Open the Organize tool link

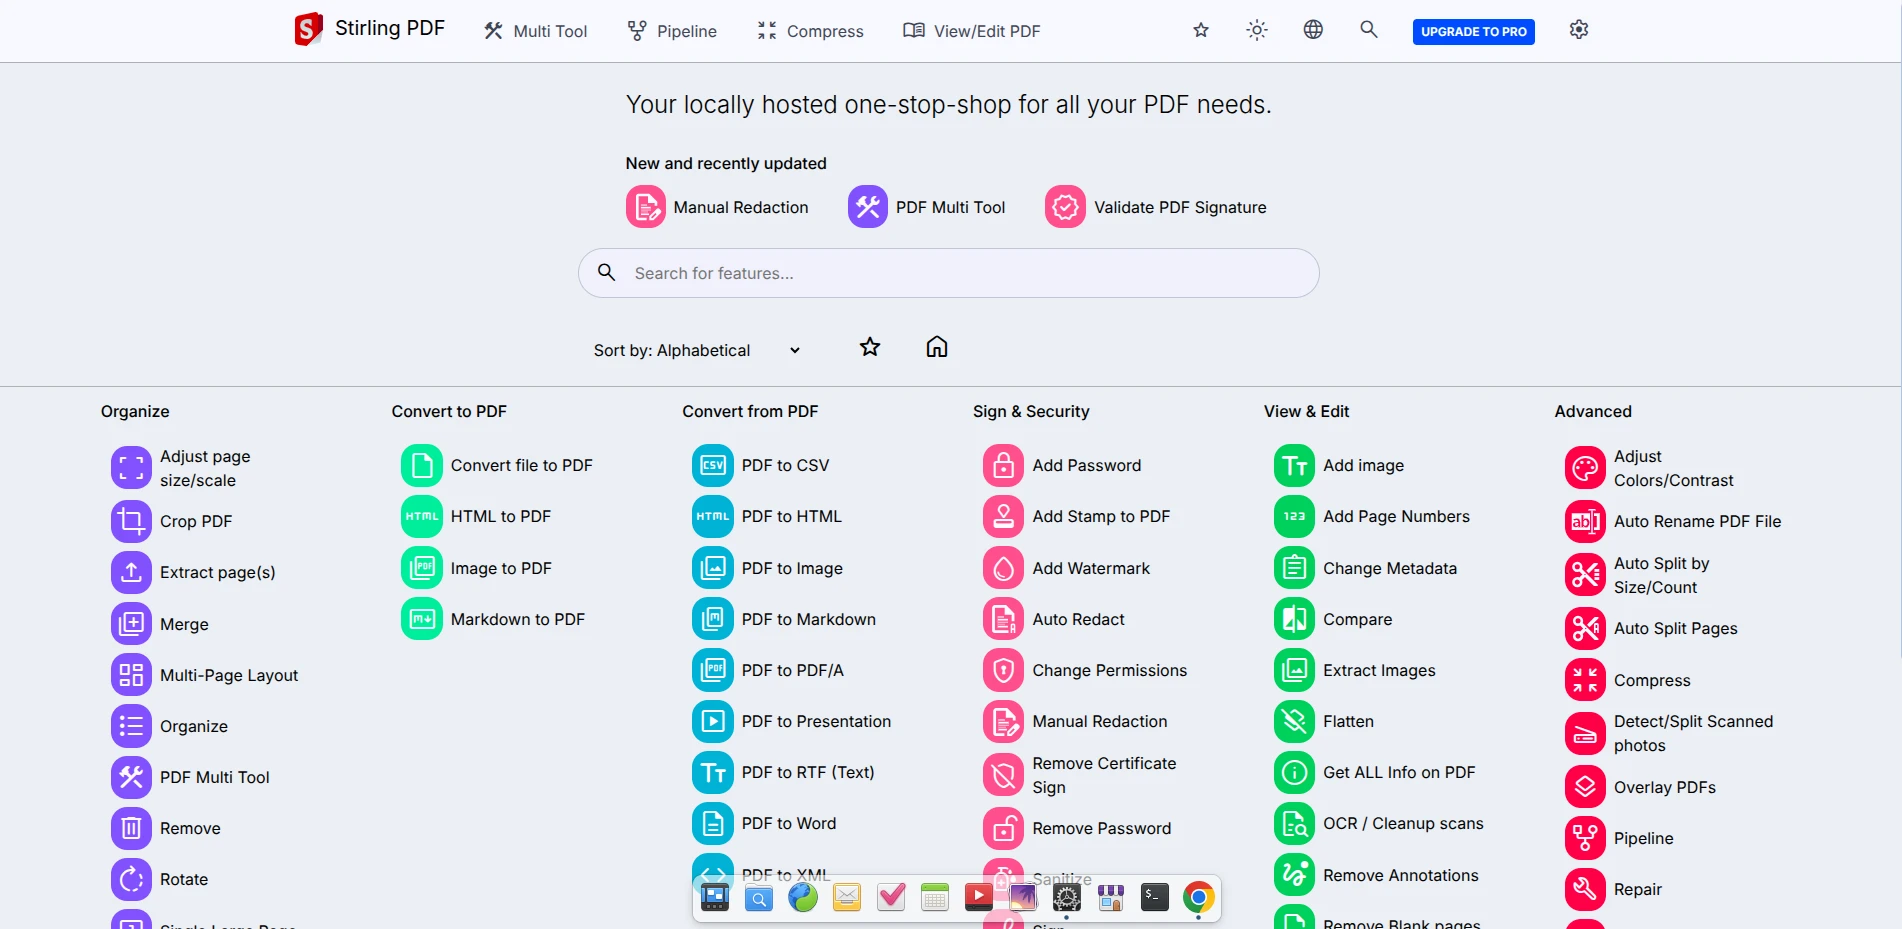(x=194, y=726)
